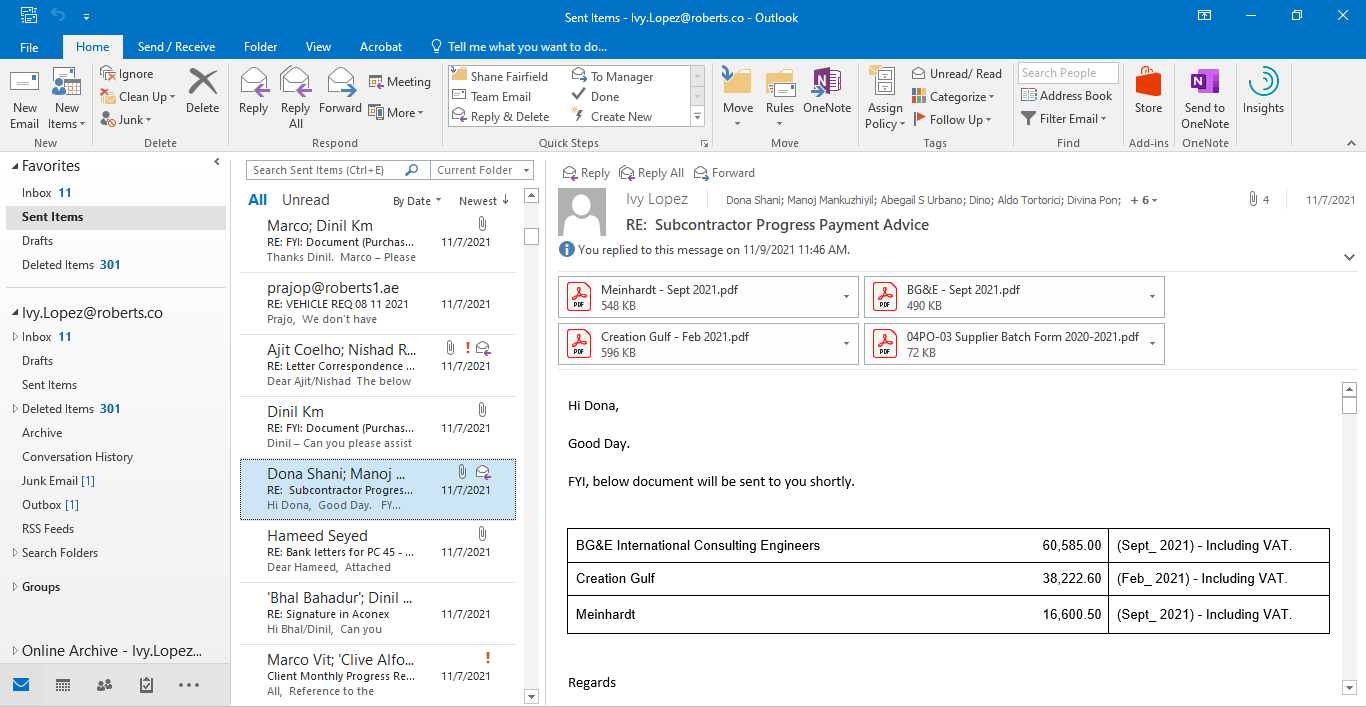The height and width of the screenshot is (707, 1366).
Task: Open BG&E - Sept 2021.pdf attachment dropdown arrow
Action: tap(1153, 297)
